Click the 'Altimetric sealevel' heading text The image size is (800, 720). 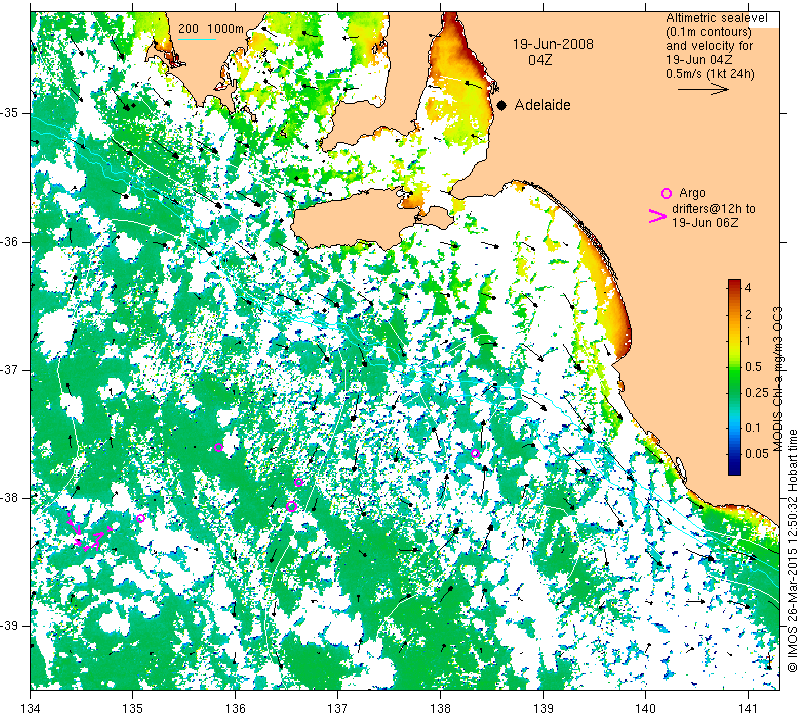pos(716,18)
